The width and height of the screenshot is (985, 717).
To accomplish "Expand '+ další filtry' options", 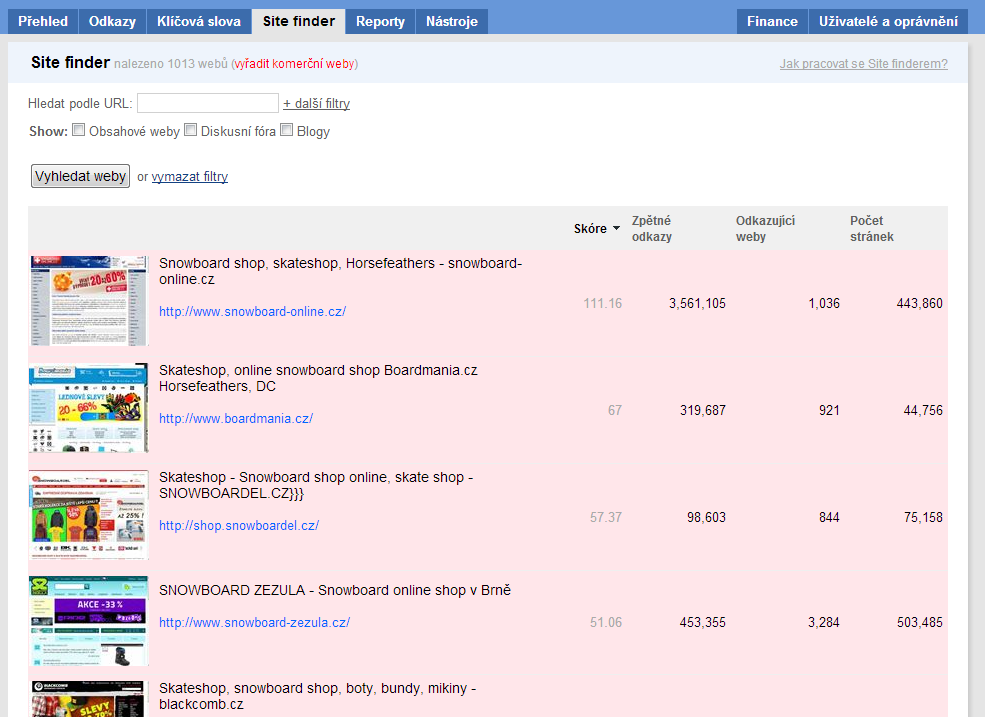I will point(317,103).
